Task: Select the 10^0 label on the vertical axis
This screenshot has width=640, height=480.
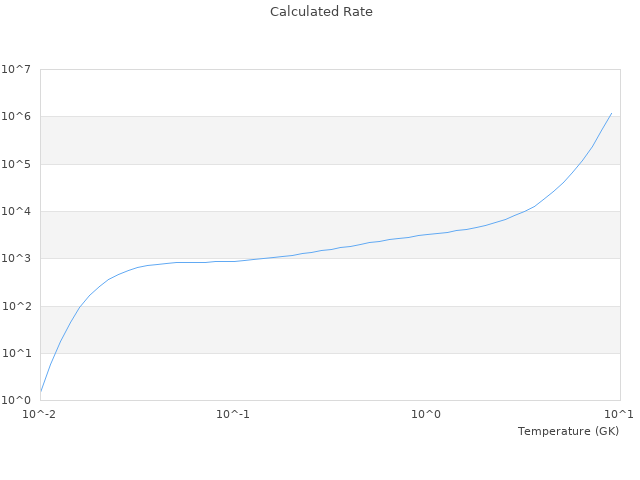Action: [16, 401]
